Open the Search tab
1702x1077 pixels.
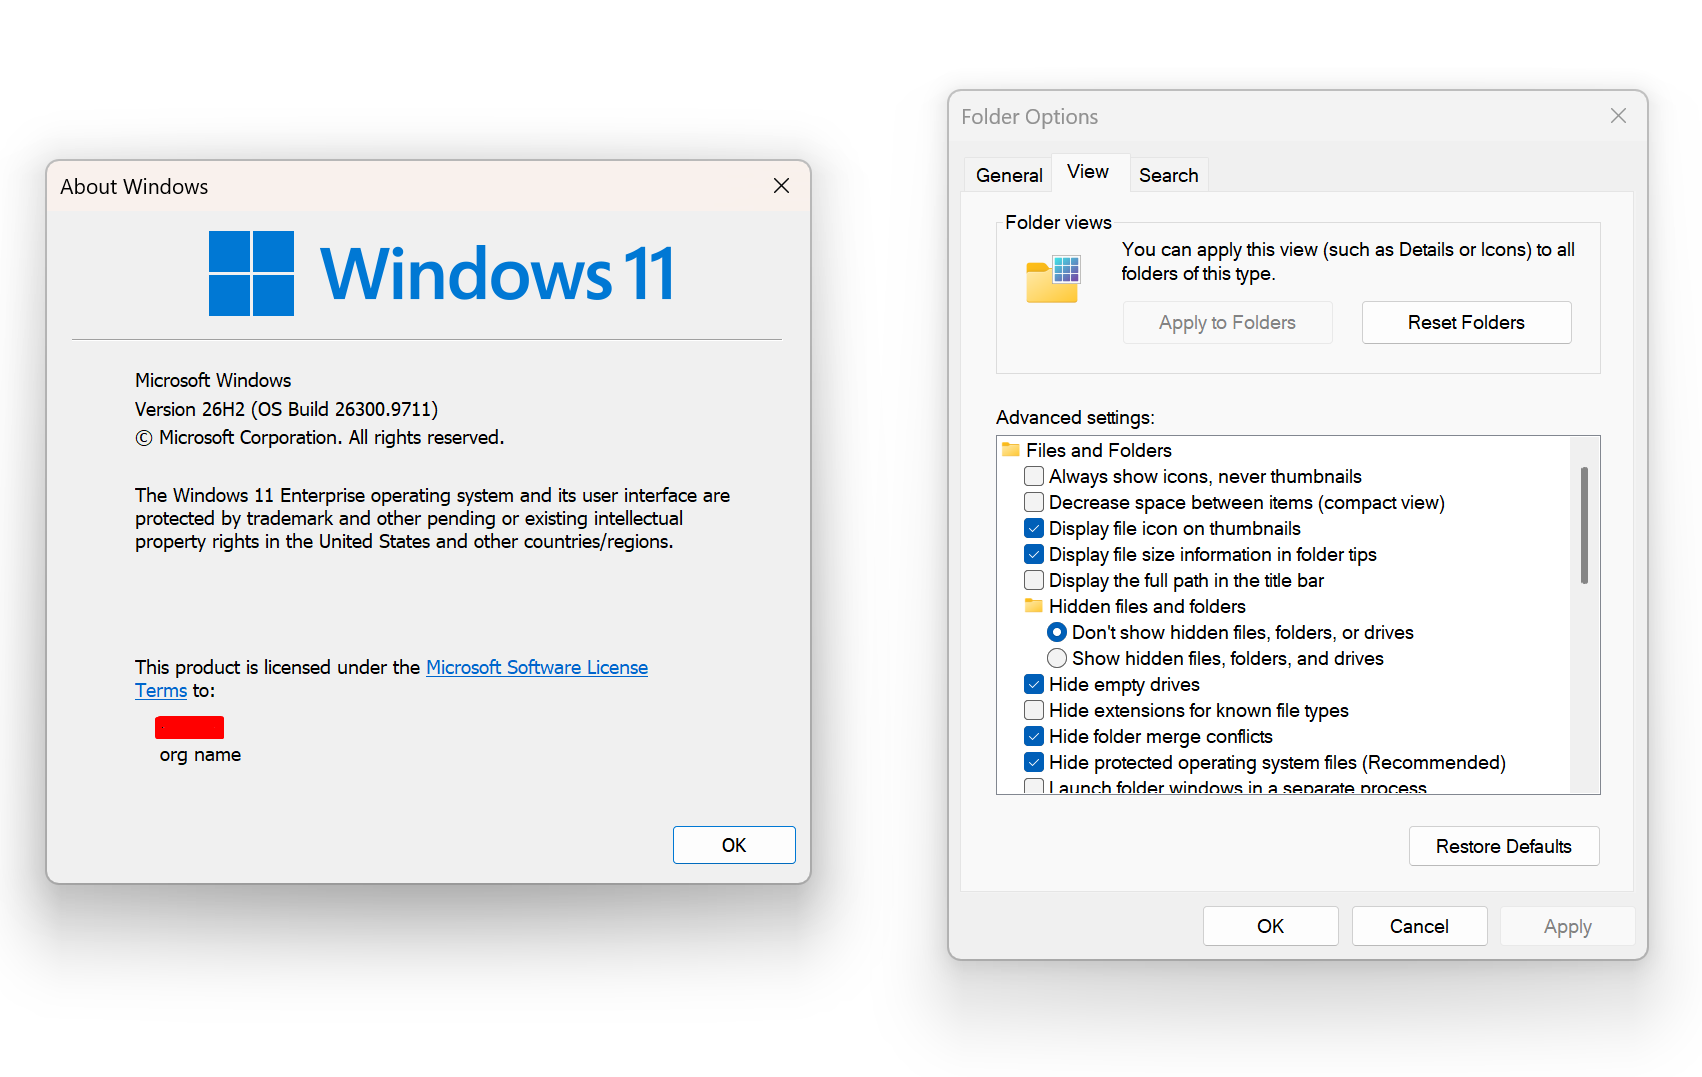[1168, 175]
